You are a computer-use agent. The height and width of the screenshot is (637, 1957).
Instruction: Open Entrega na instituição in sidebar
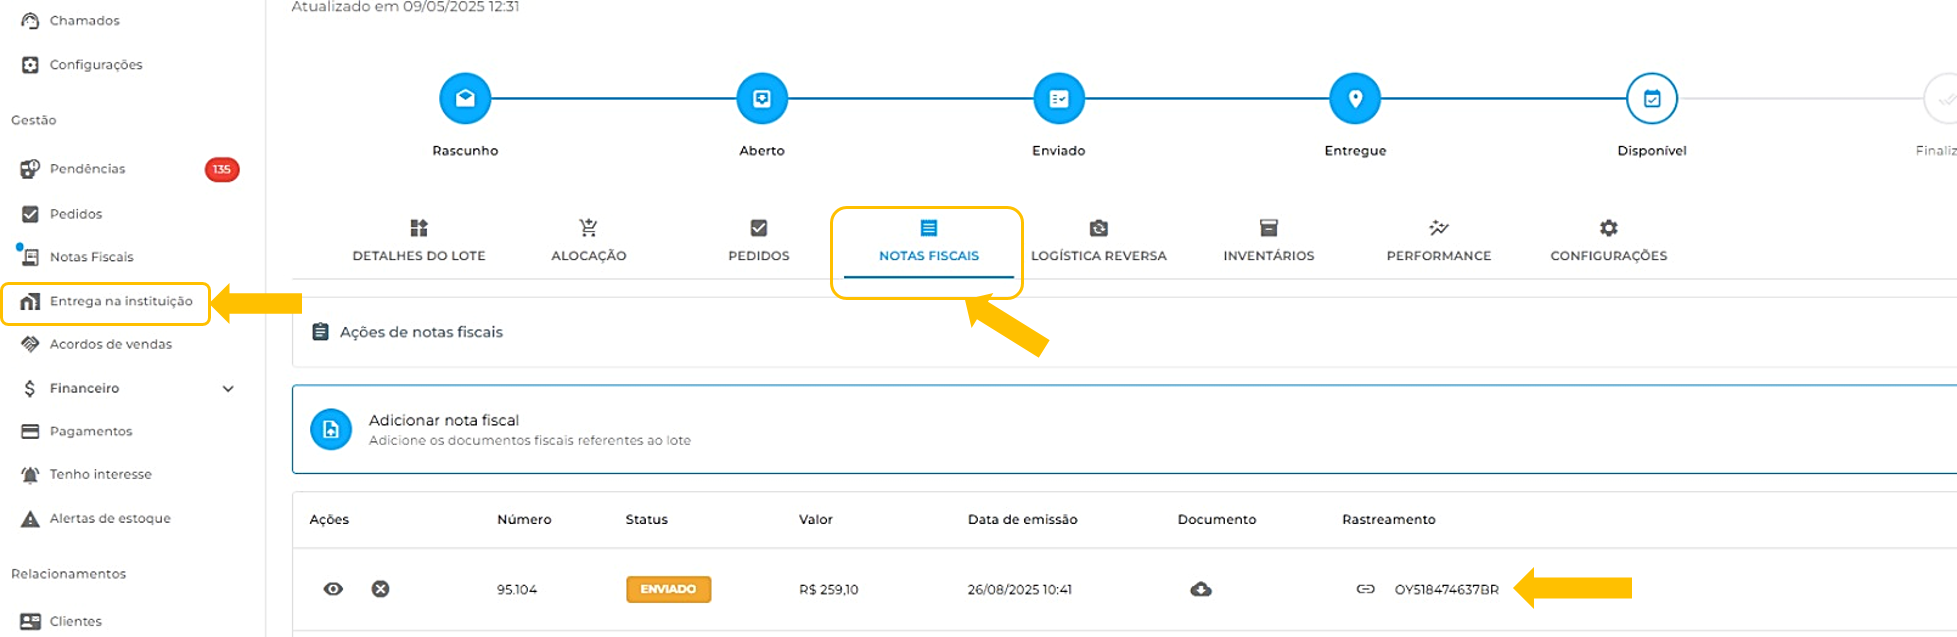click(x=120, y=301)
